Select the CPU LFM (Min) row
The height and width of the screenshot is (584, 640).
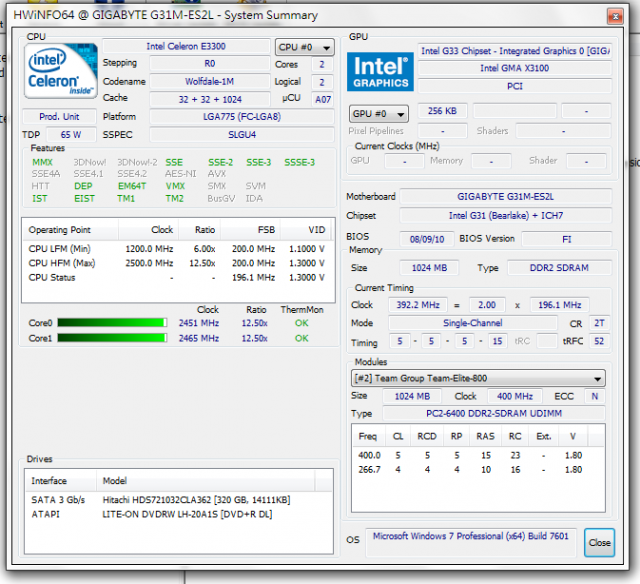click(x=177, y=249)
